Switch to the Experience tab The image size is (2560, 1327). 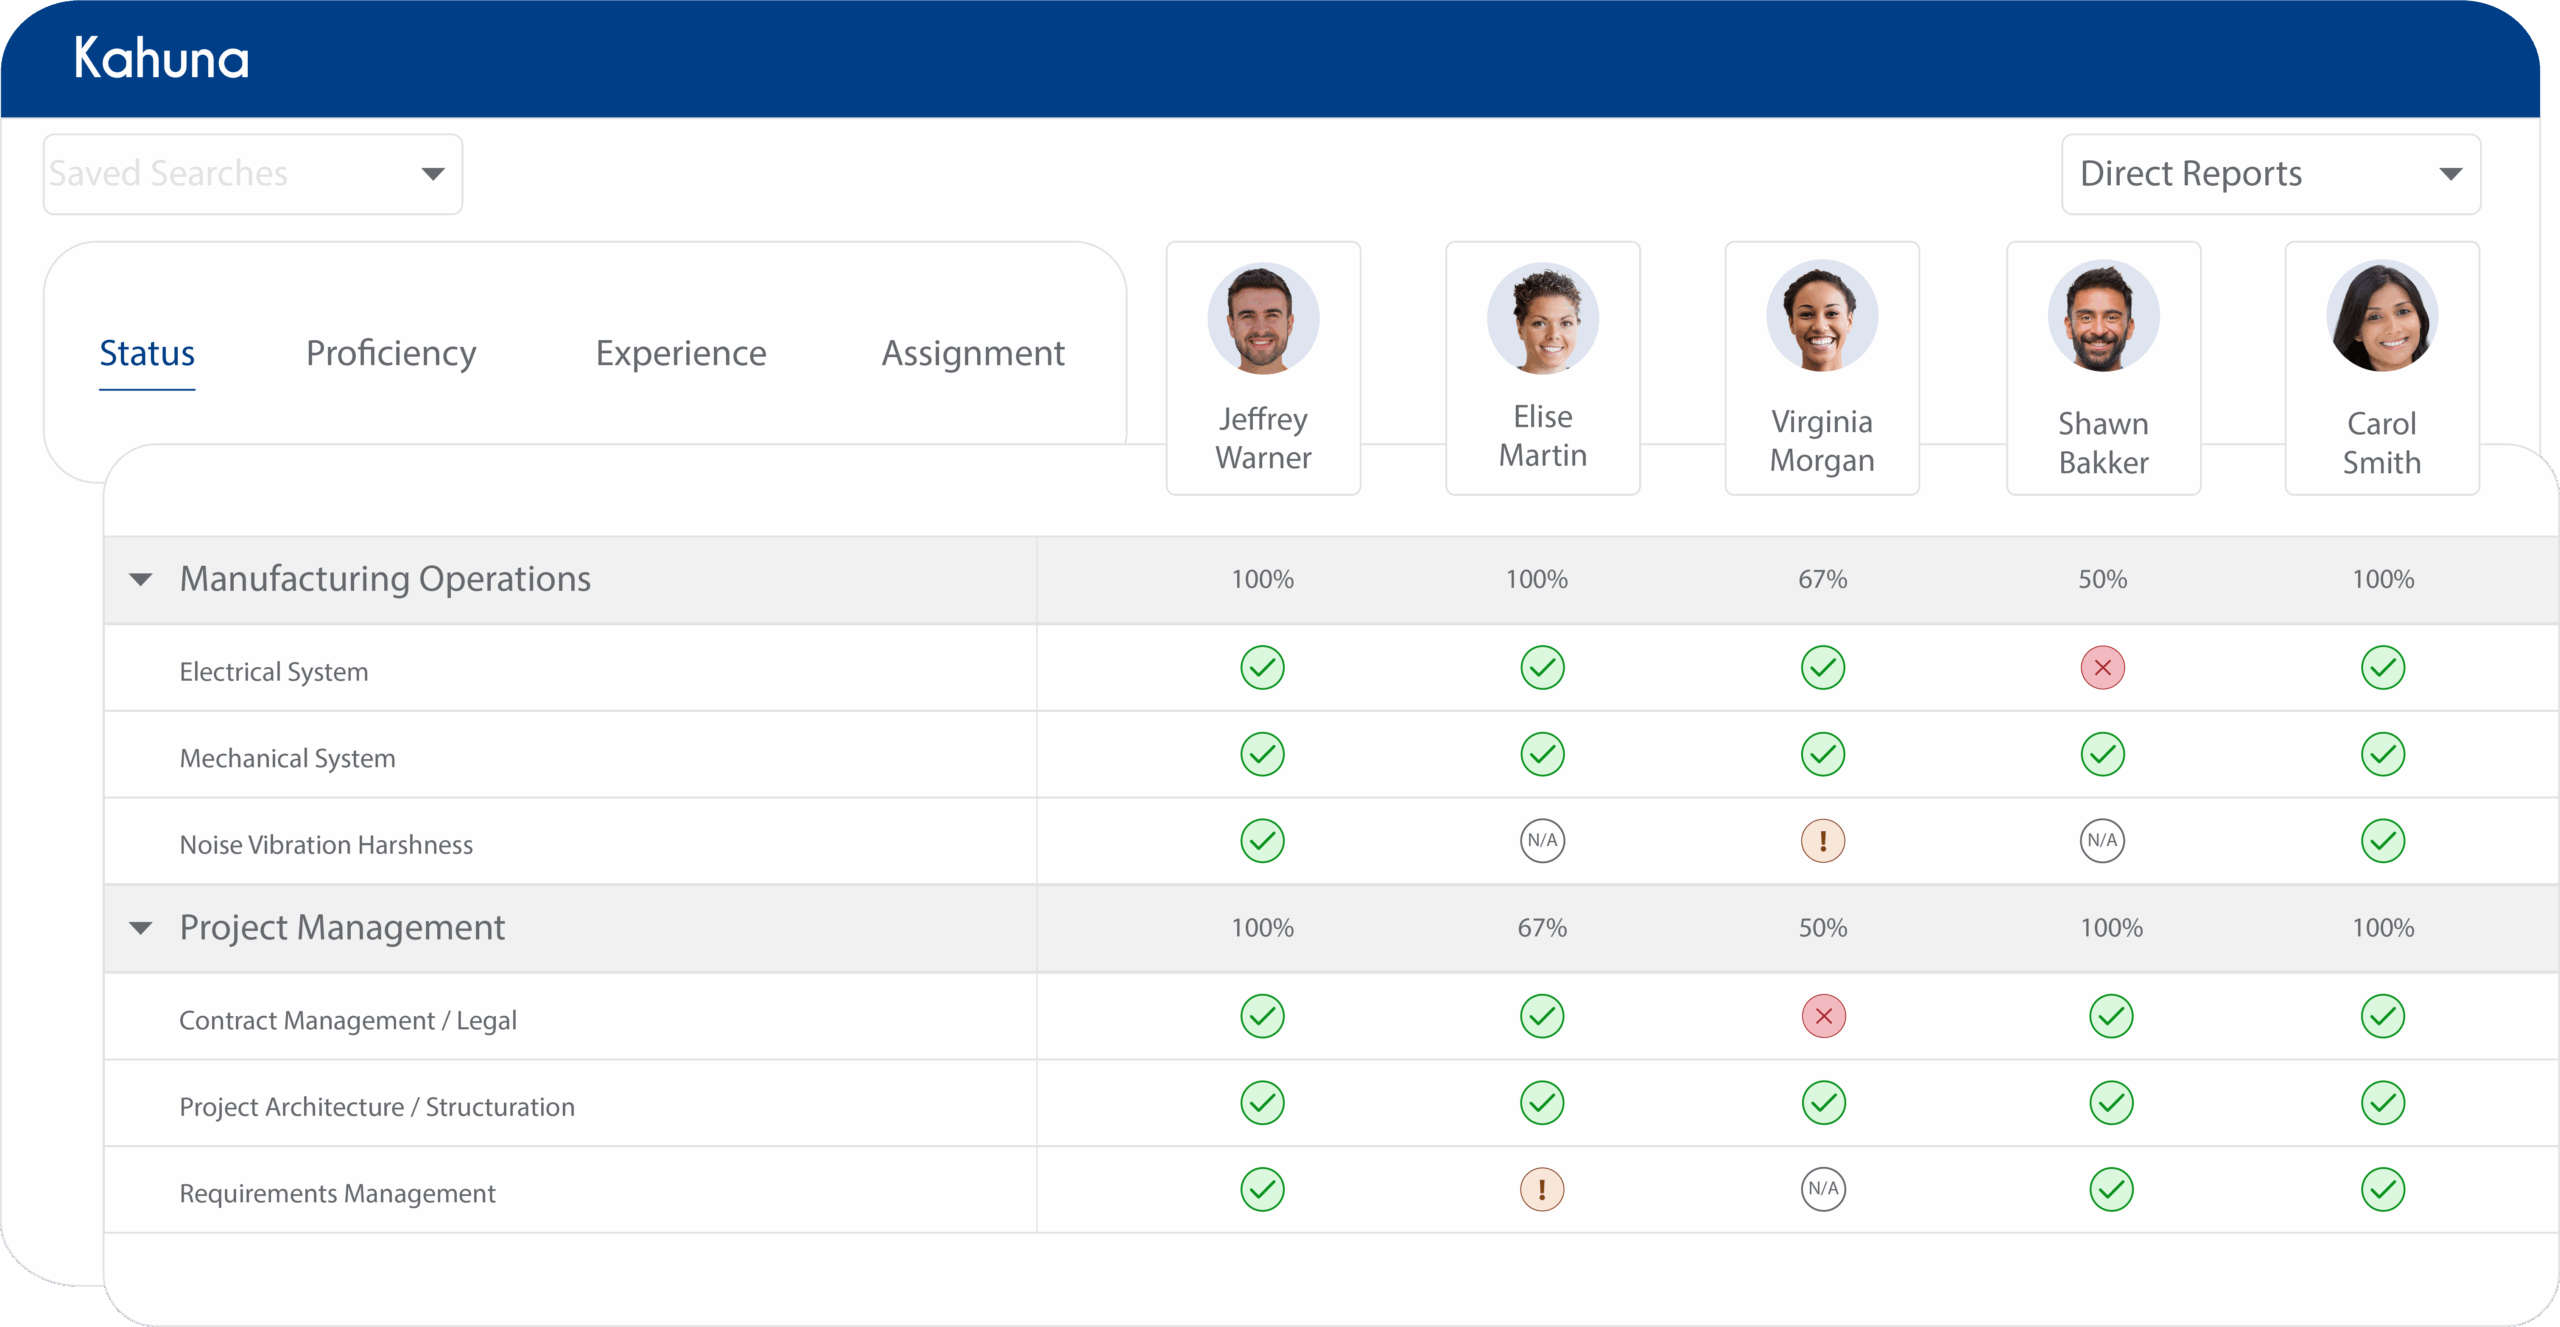click(x=681, y=353)
